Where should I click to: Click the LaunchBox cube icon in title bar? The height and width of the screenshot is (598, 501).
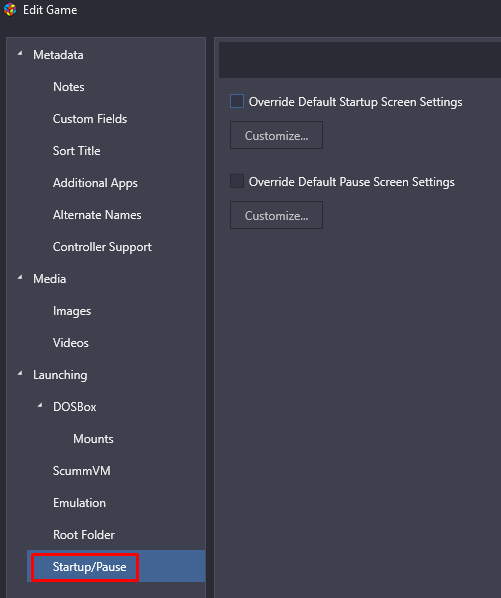pyautogui.click(x=10, y=10)
